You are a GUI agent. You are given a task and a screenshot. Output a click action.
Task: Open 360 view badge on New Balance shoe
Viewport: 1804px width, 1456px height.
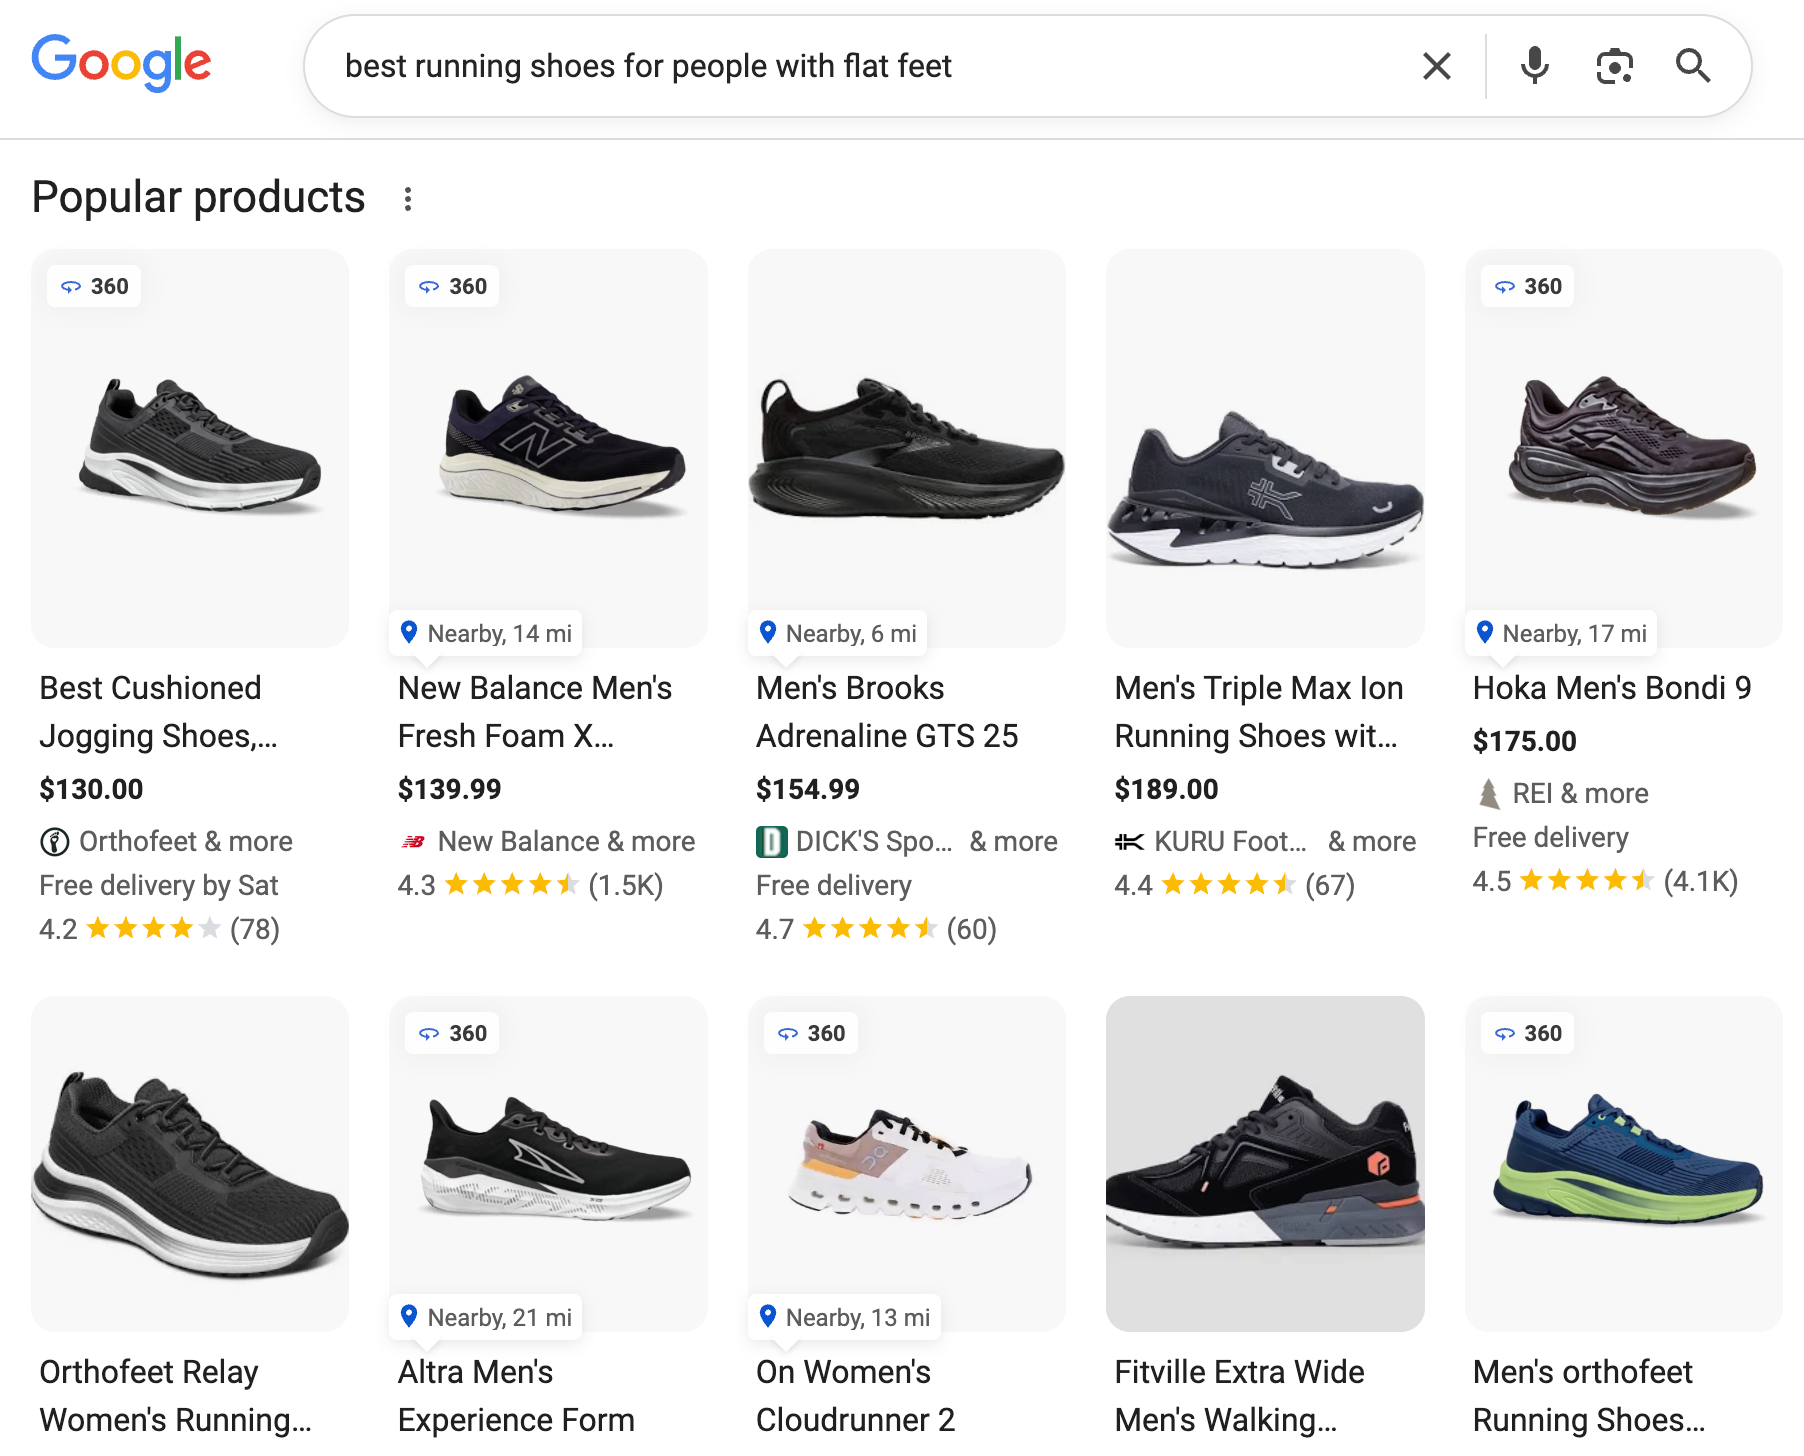[453, 287]
